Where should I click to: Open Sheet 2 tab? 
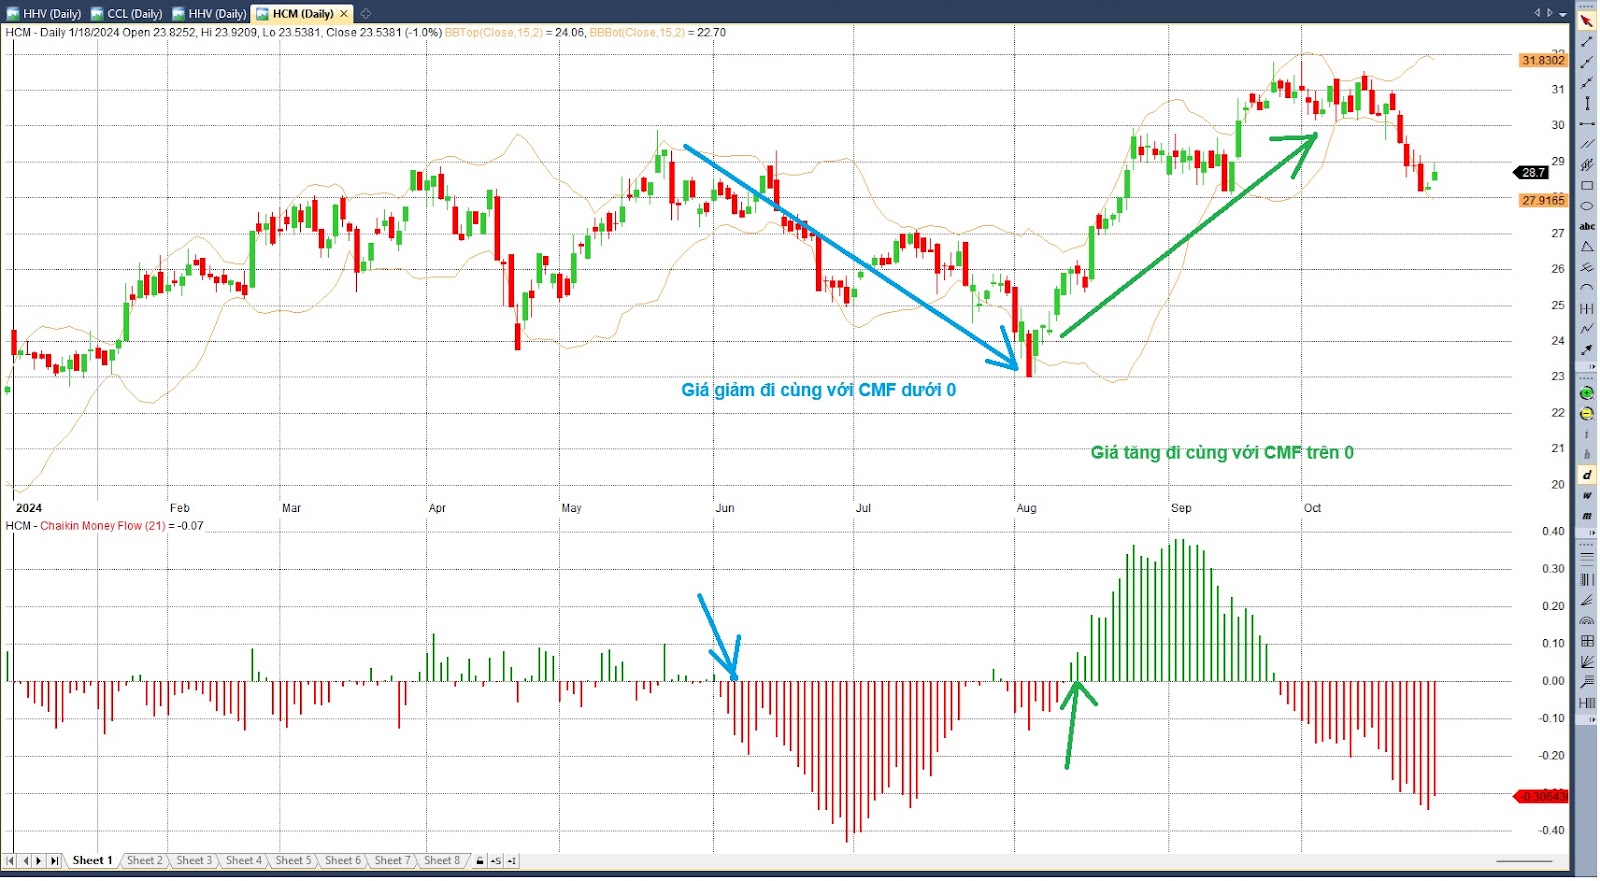pos(145,862)
